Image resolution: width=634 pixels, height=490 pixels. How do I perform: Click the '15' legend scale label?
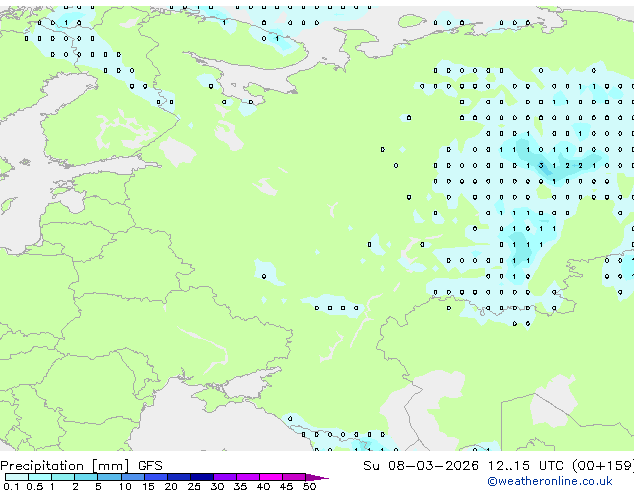tap(148, 486)
